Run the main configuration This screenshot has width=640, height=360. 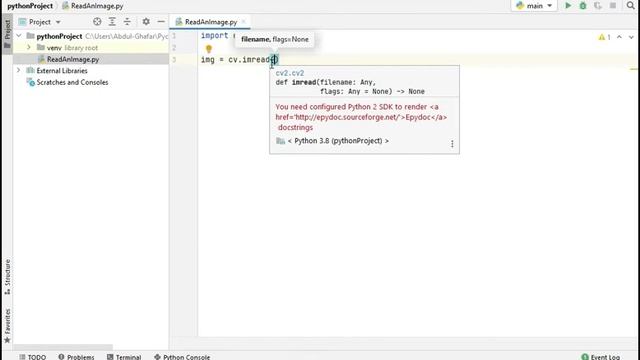coord(568,6)
